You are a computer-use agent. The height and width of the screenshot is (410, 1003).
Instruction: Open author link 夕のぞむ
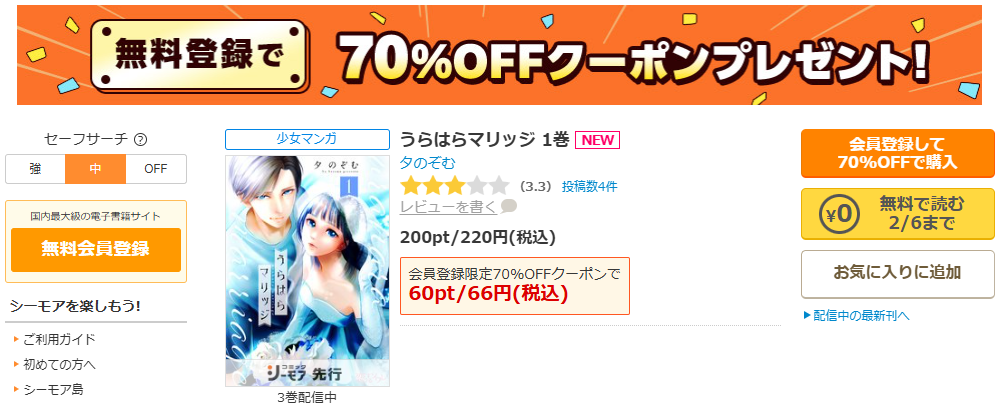pyautogui.click(x=428, y=163)
